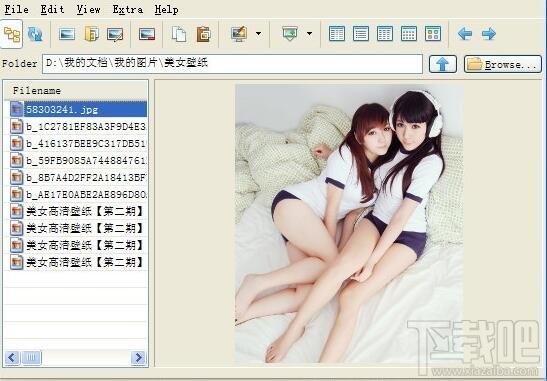This screenshot has height=381, width=547.
Task: Open the Help menu
Action: coord(166,9)
